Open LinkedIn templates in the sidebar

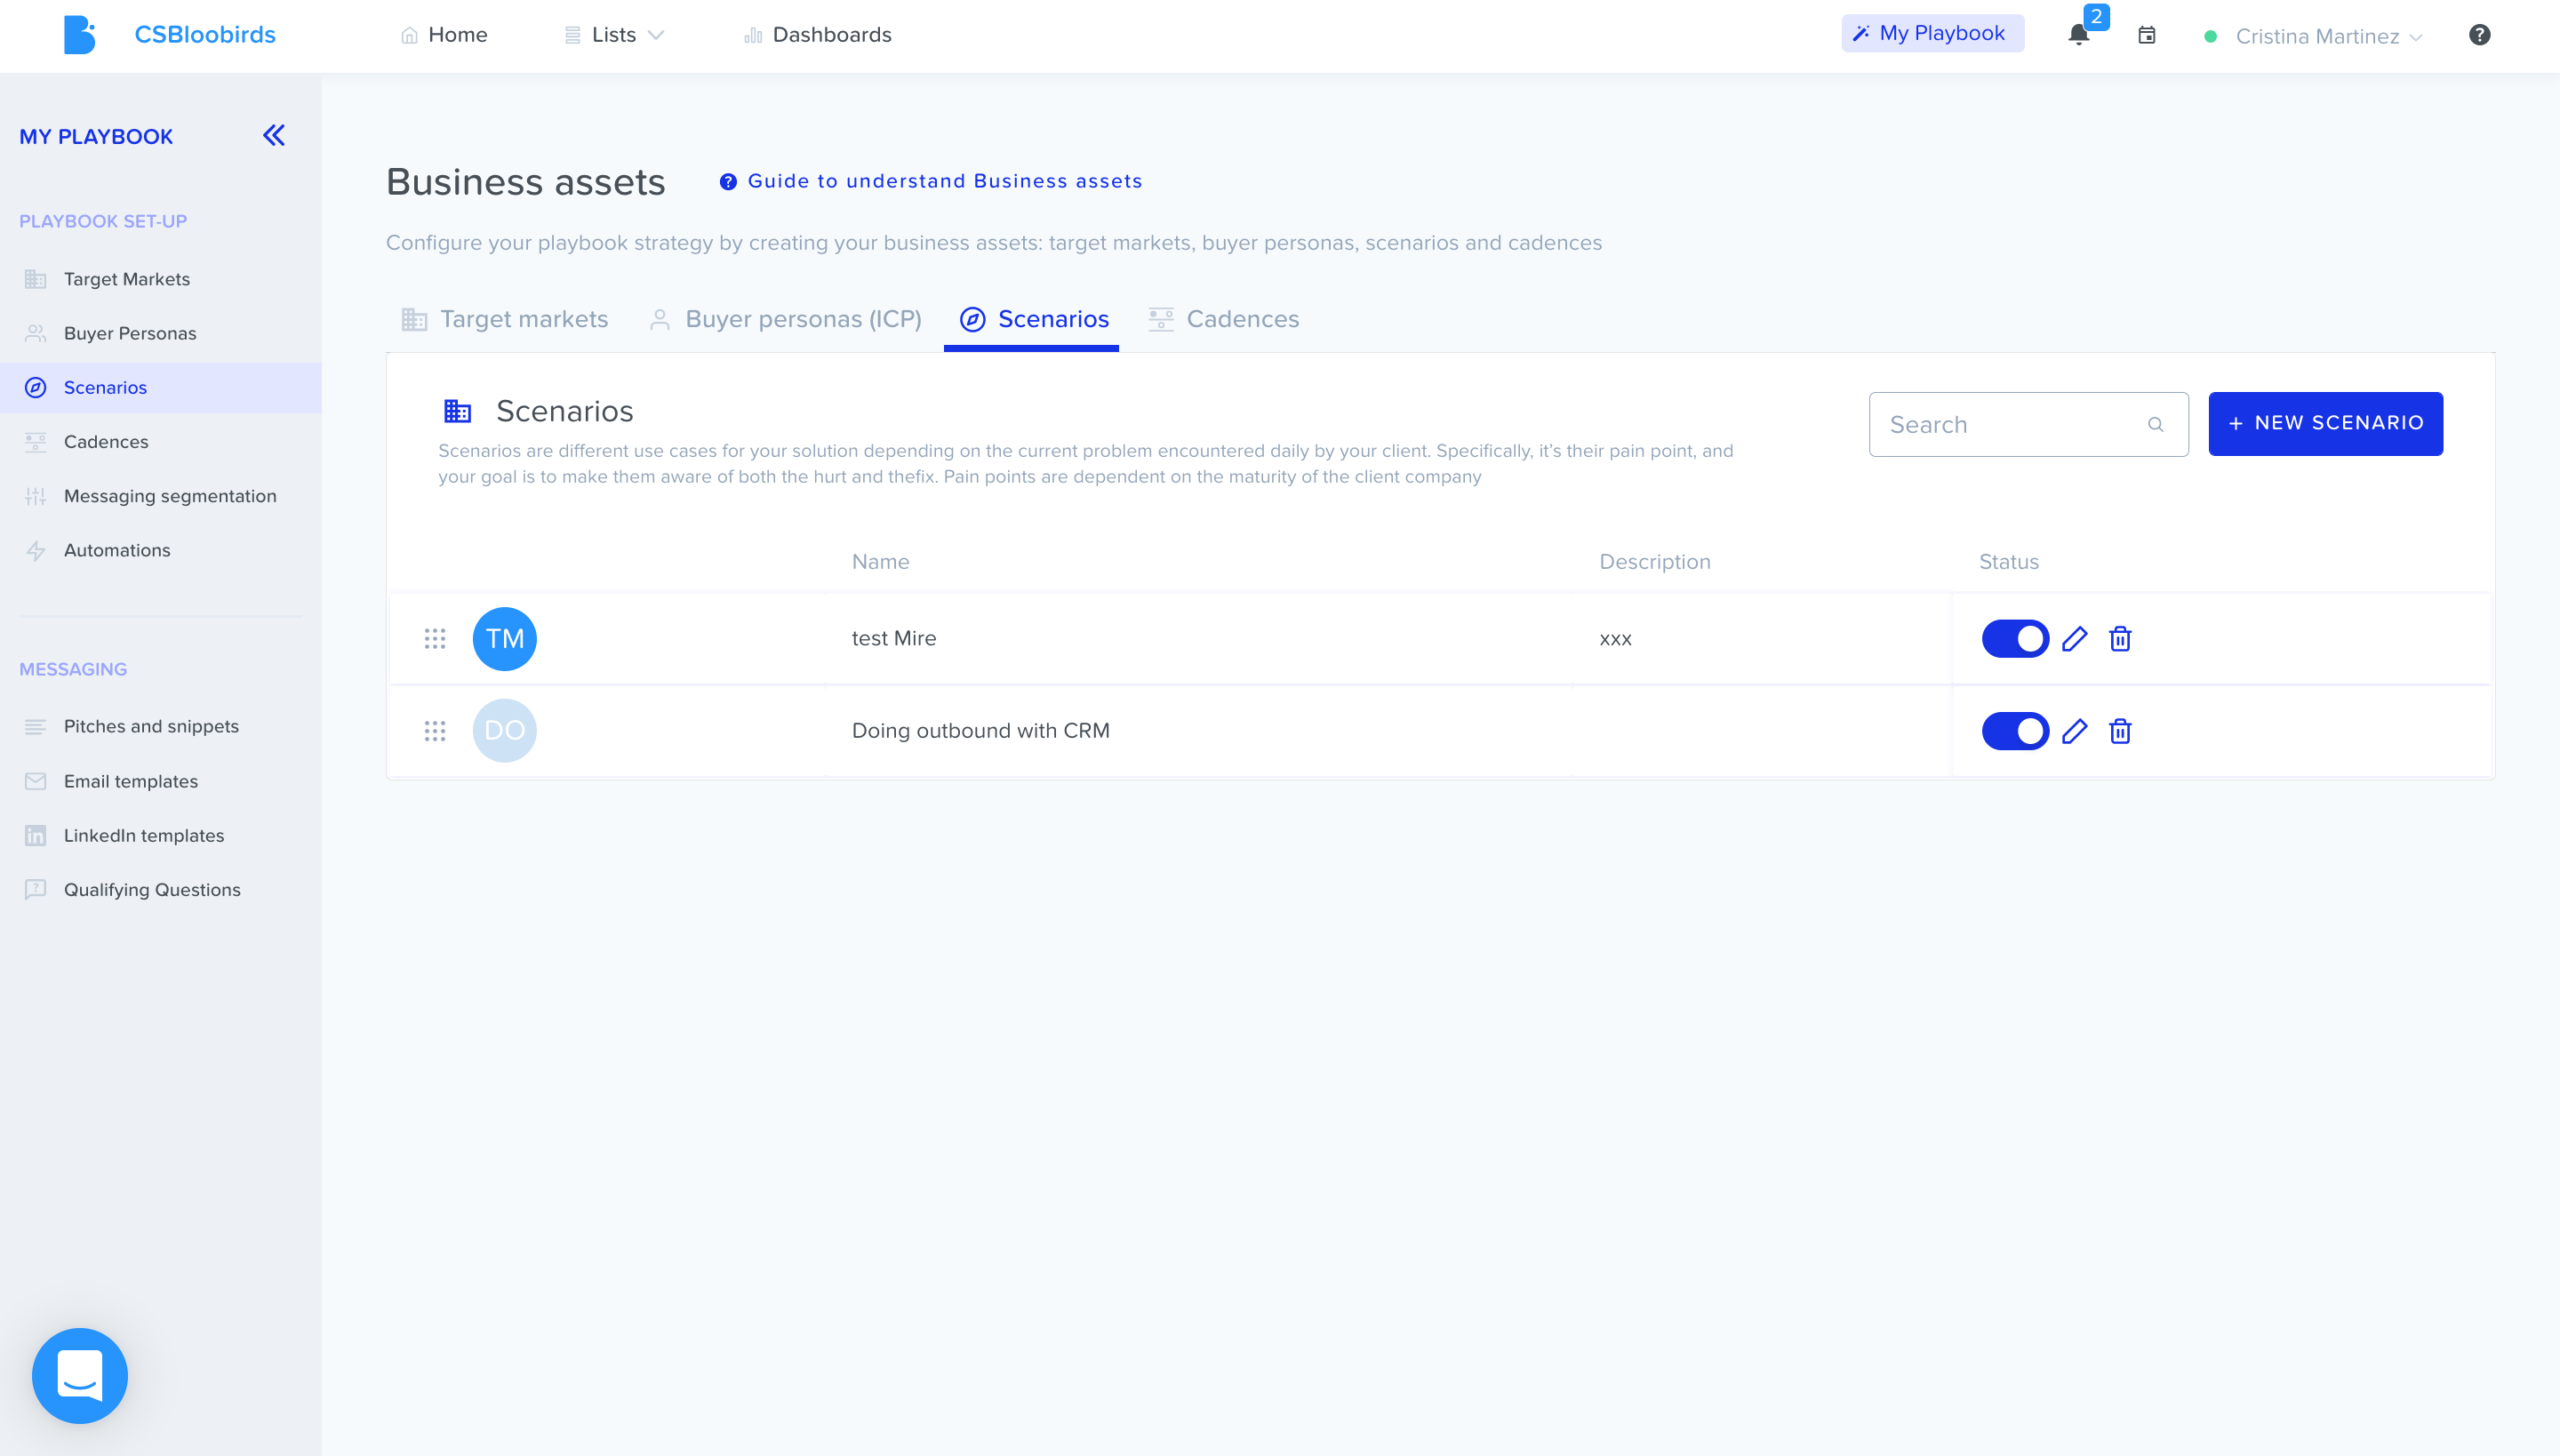pos(160,835)
